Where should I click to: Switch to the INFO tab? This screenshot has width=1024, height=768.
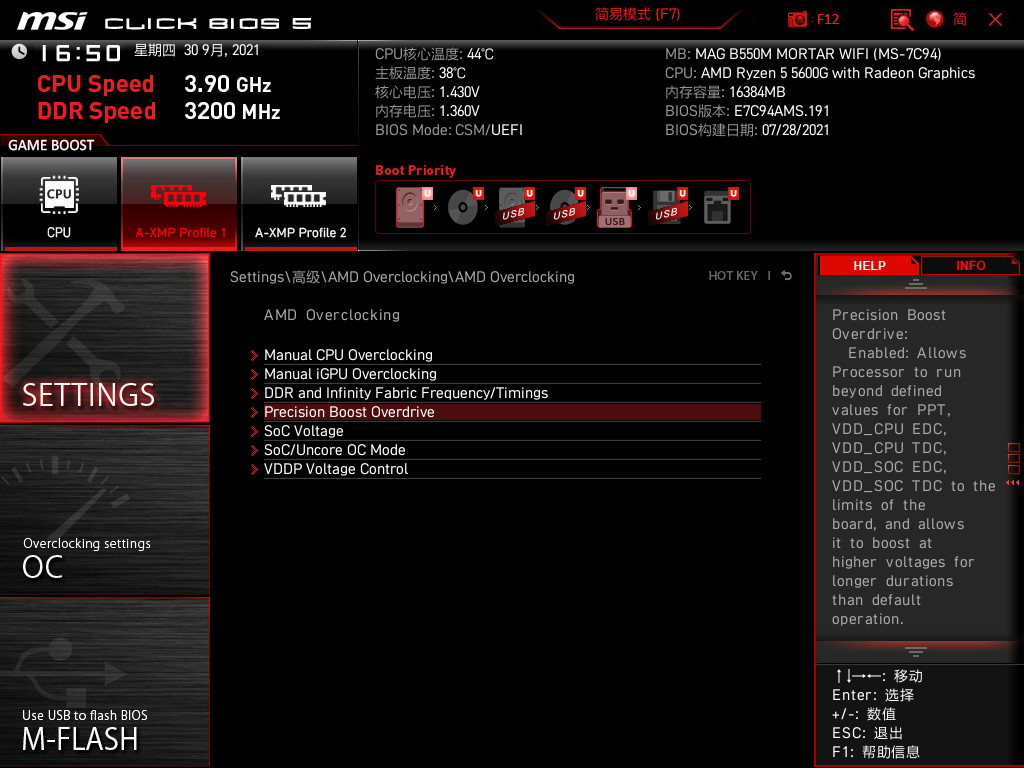[970, 265]
